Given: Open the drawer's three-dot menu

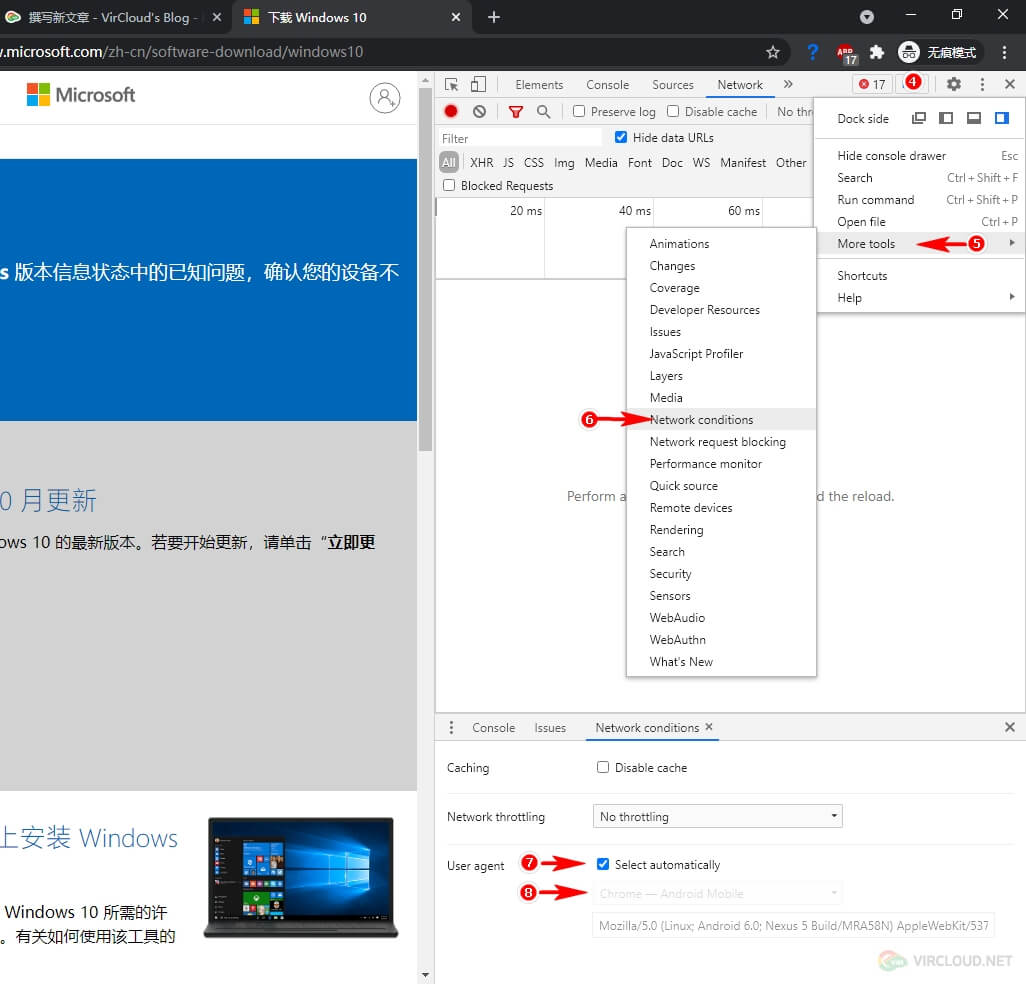Looking at the screenshot, I should click(451, 728).
